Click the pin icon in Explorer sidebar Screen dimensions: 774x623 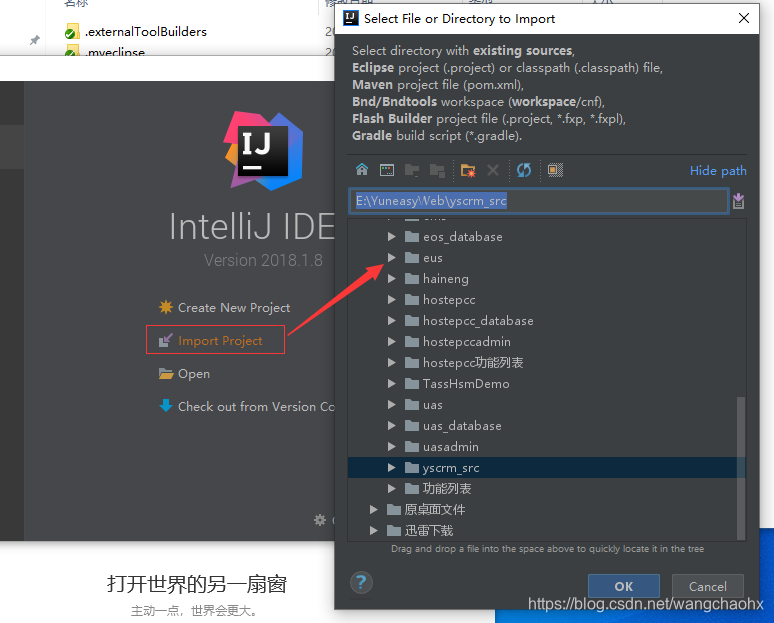(35, 40)
